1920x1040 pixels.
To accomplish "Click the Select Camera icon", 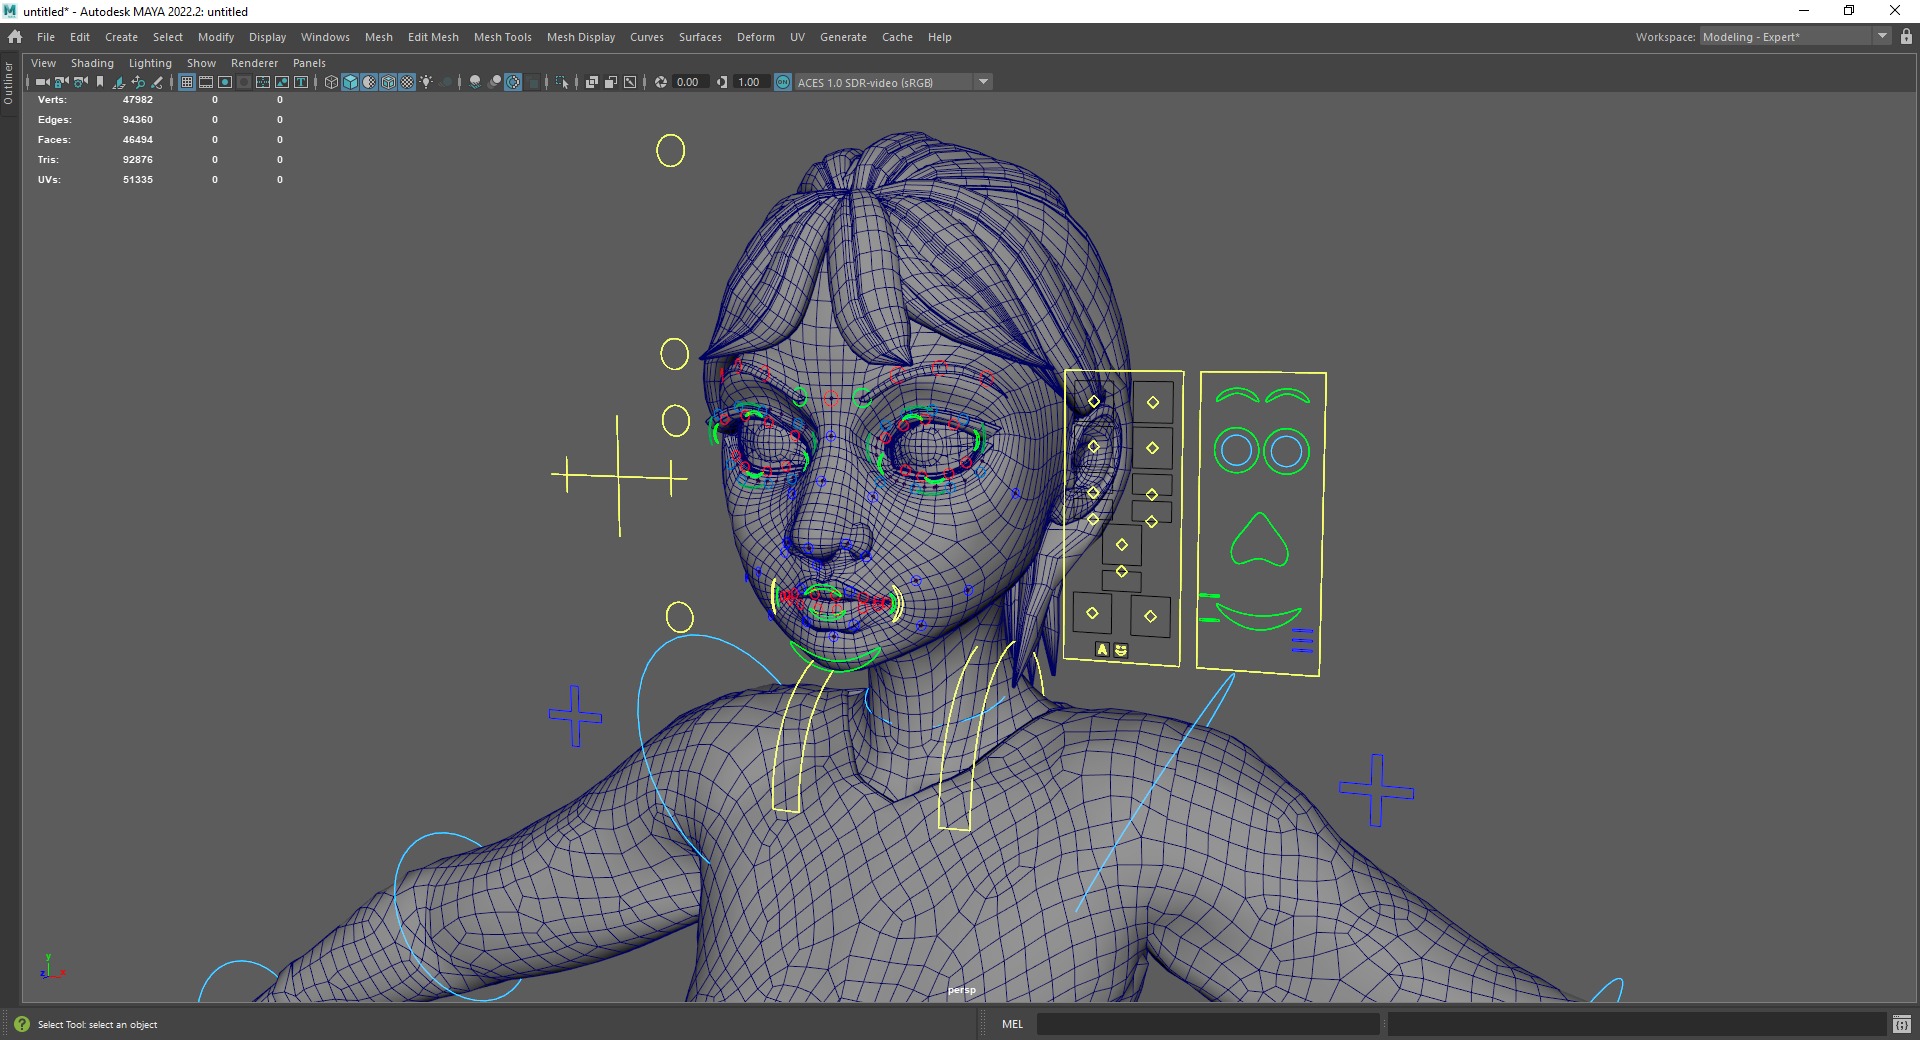I will click(x=42, y=82).
